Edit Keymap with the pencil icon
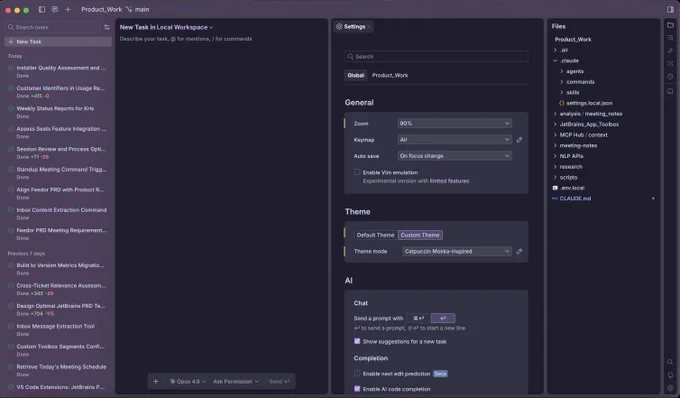 point(519,140)
